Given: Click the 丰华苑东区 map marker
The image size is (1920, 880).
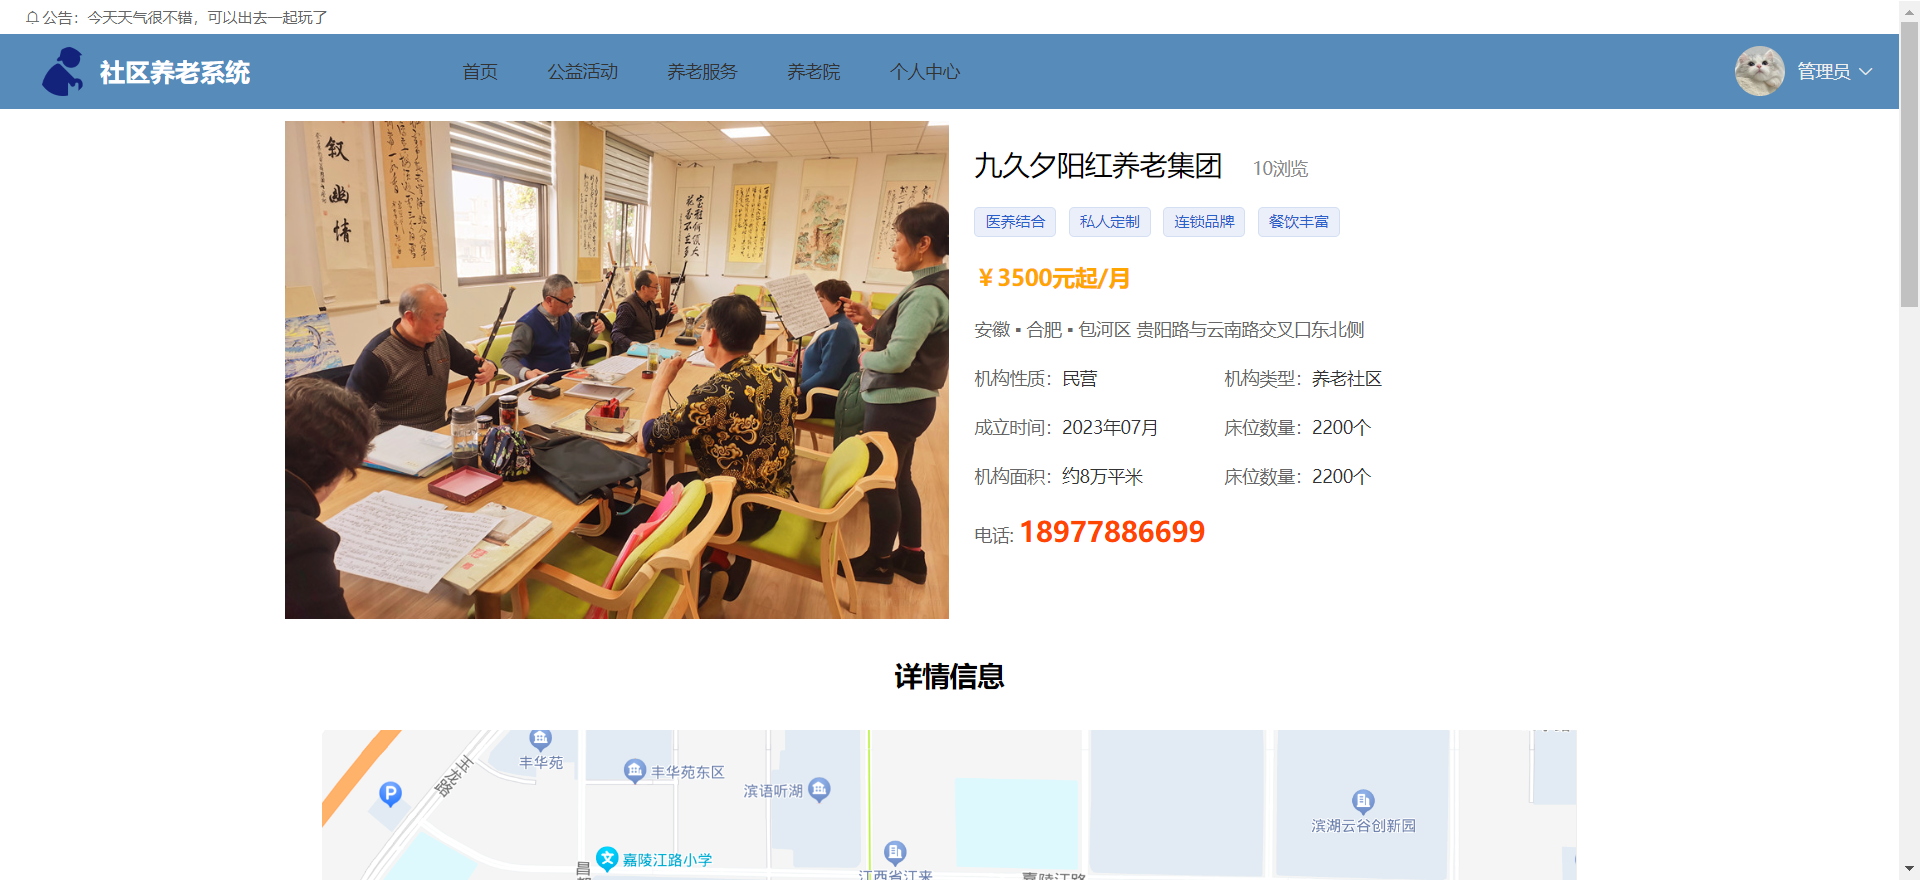Looking at the screenshot, I should pyautogui.click(x=635, y=770).
